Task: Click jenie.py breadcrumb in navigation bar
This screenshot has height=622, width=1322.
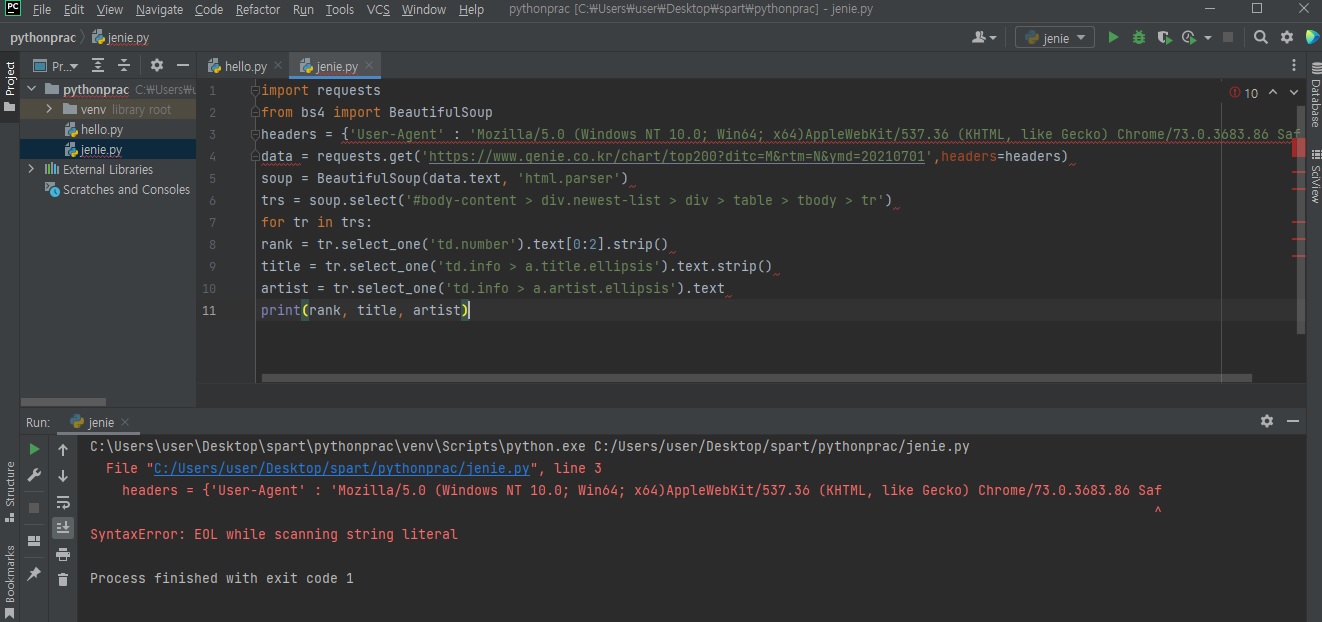Action: coord(121,38)
